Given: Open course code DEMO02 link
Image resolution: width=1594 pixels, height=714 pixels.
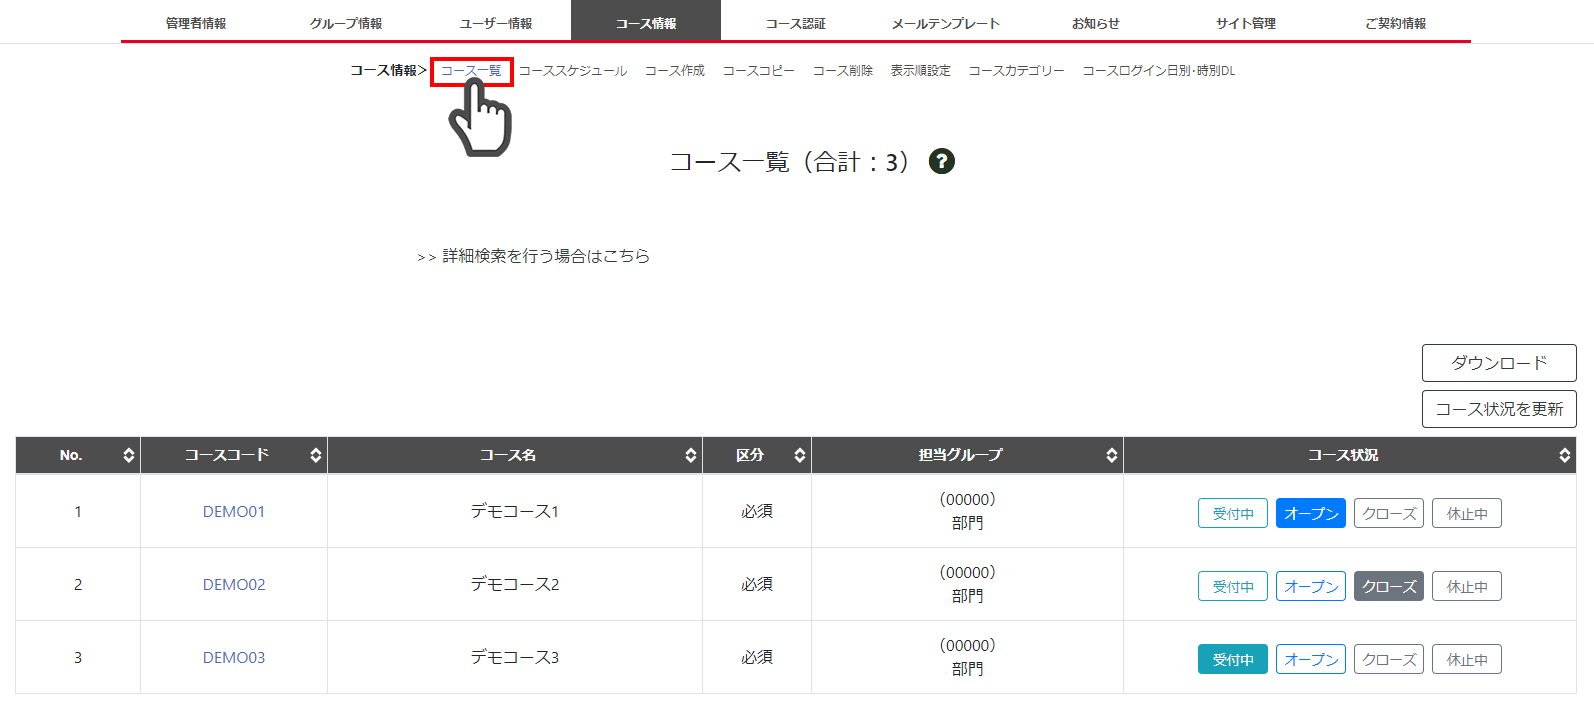Looking at the screenshot, I should (234, 584).
